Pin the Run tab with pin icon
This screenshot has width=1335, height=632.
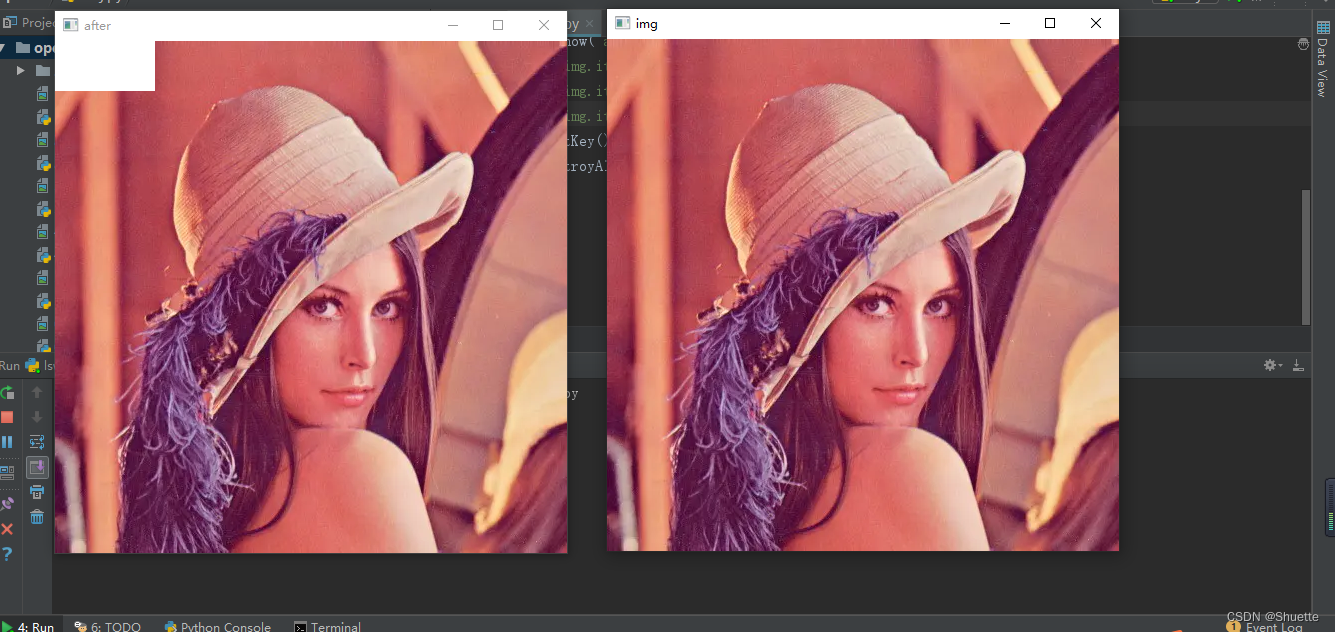(x=7, y=504)
